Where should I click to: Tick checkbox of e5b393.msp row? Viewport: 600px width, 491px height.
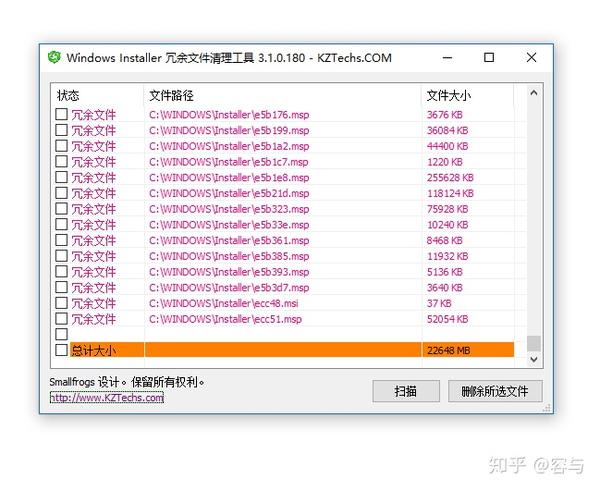pyautogui.click(x=61, y=271)
